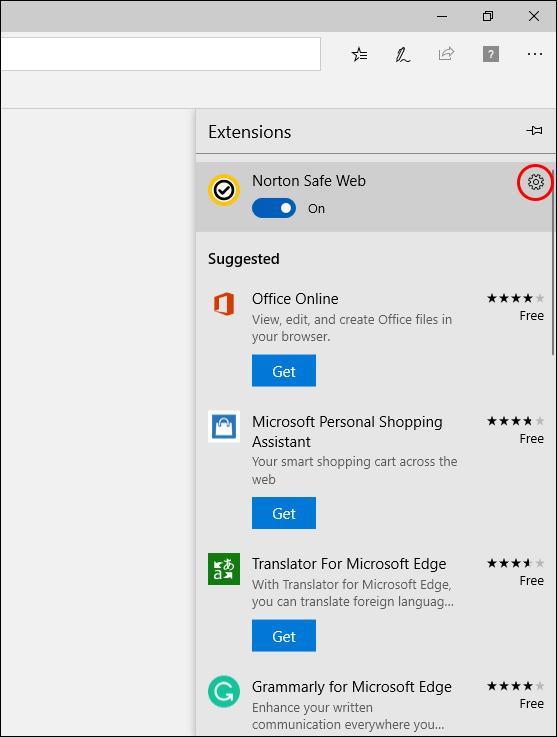Select the Make a Web Note pen icon
This screenshot has width=557, height=737.
[x=402, y=55]
